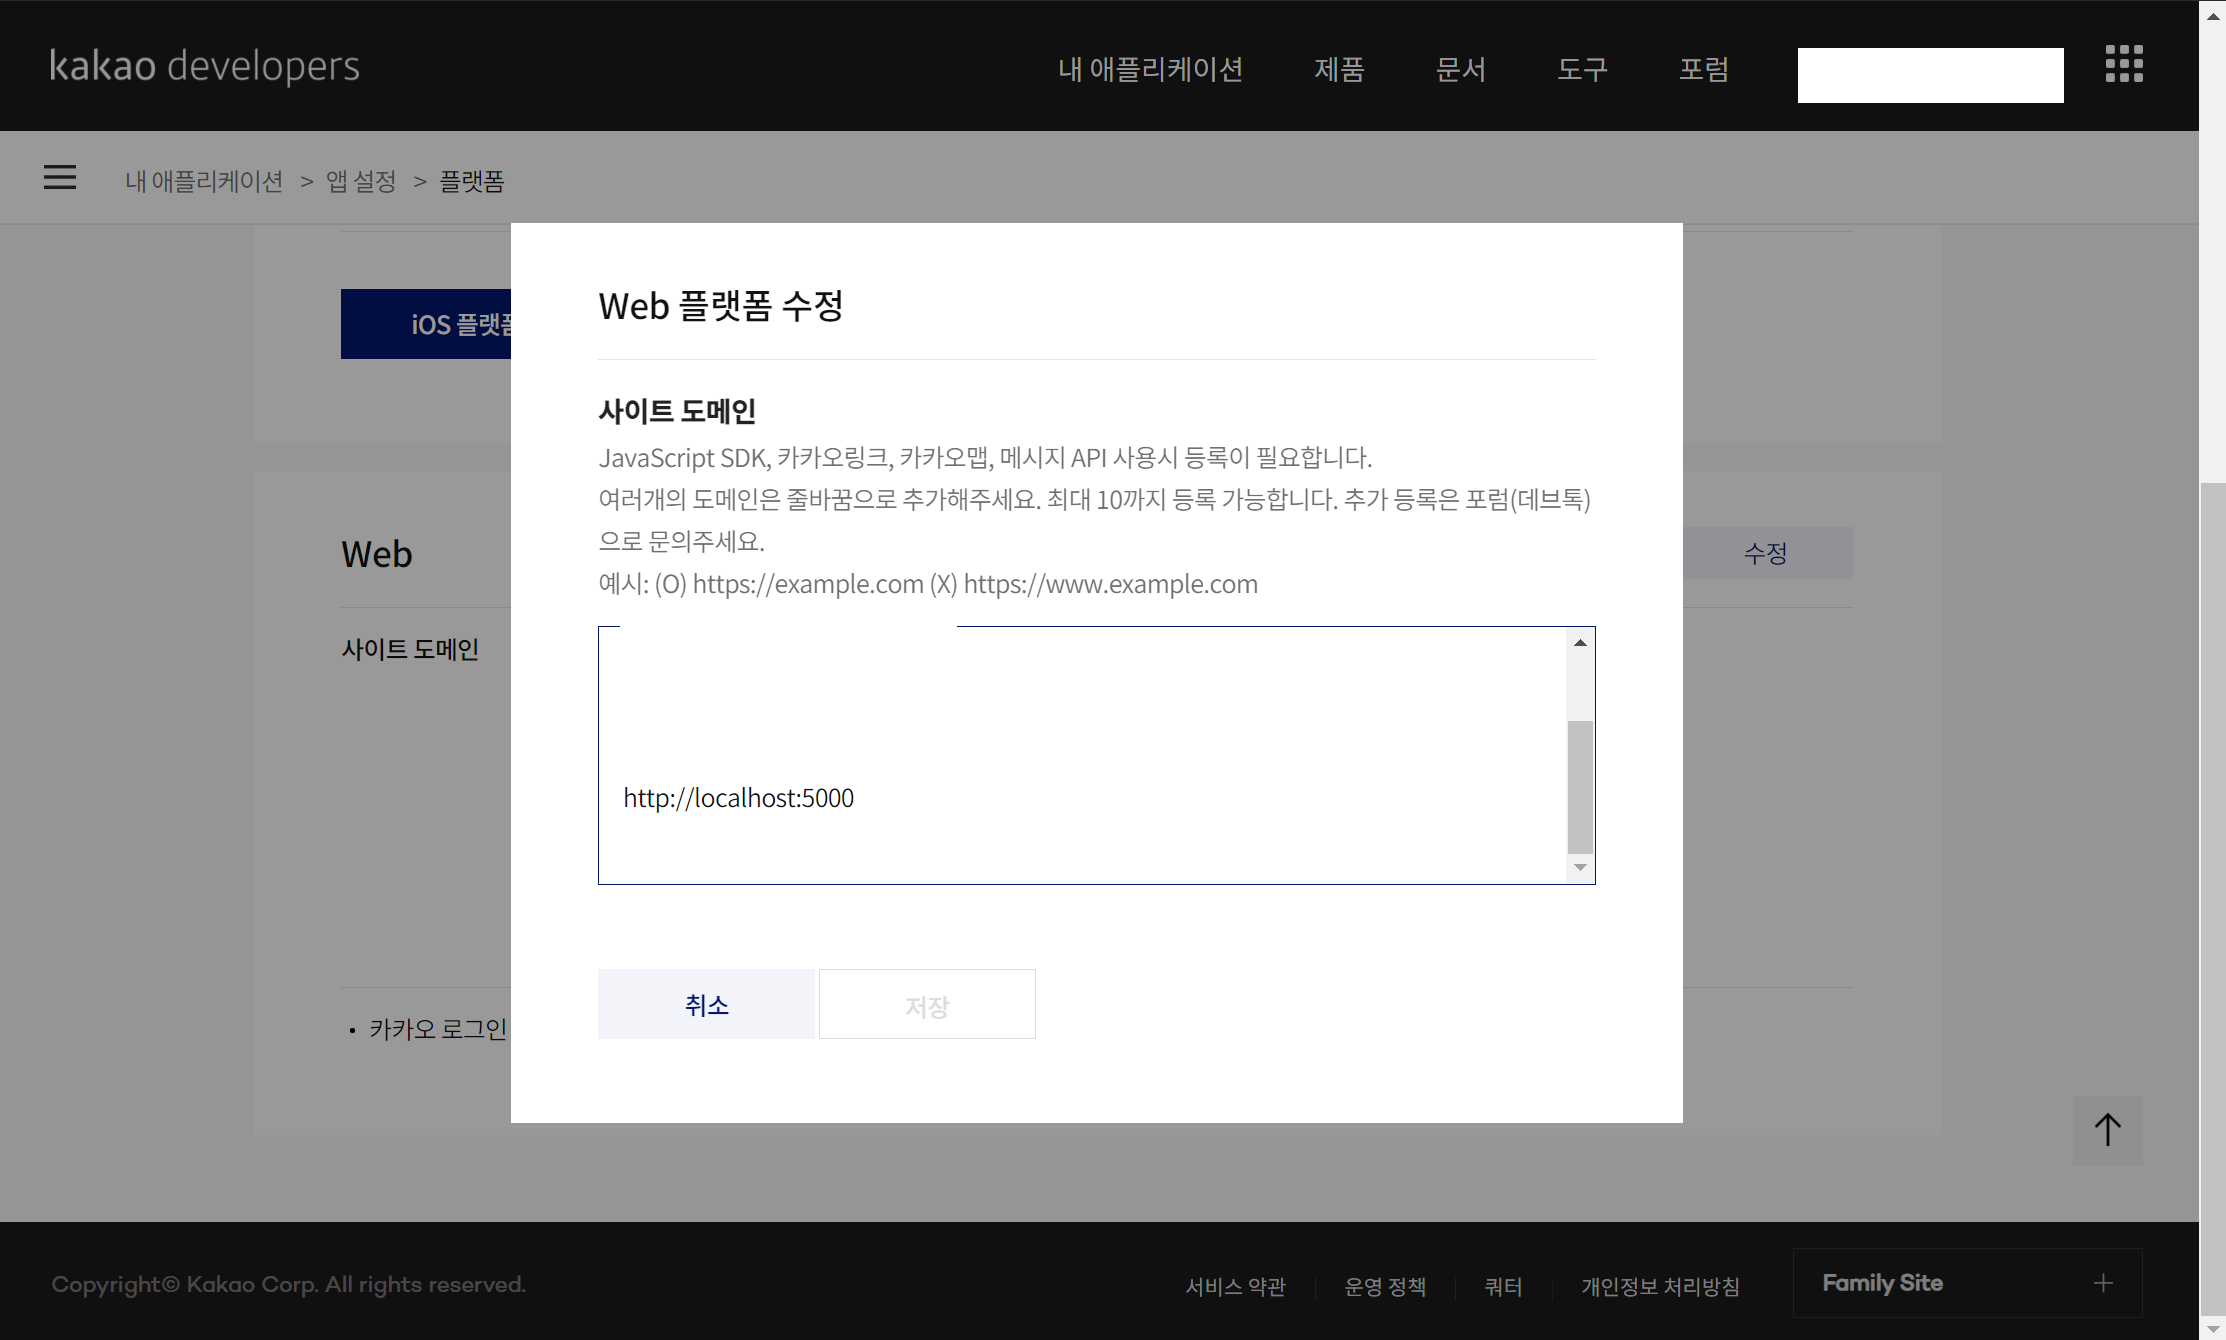This screenshot has width=2226, height=1340.
Task: Click the kakao developers logo
Action: (x=204, y=66)
